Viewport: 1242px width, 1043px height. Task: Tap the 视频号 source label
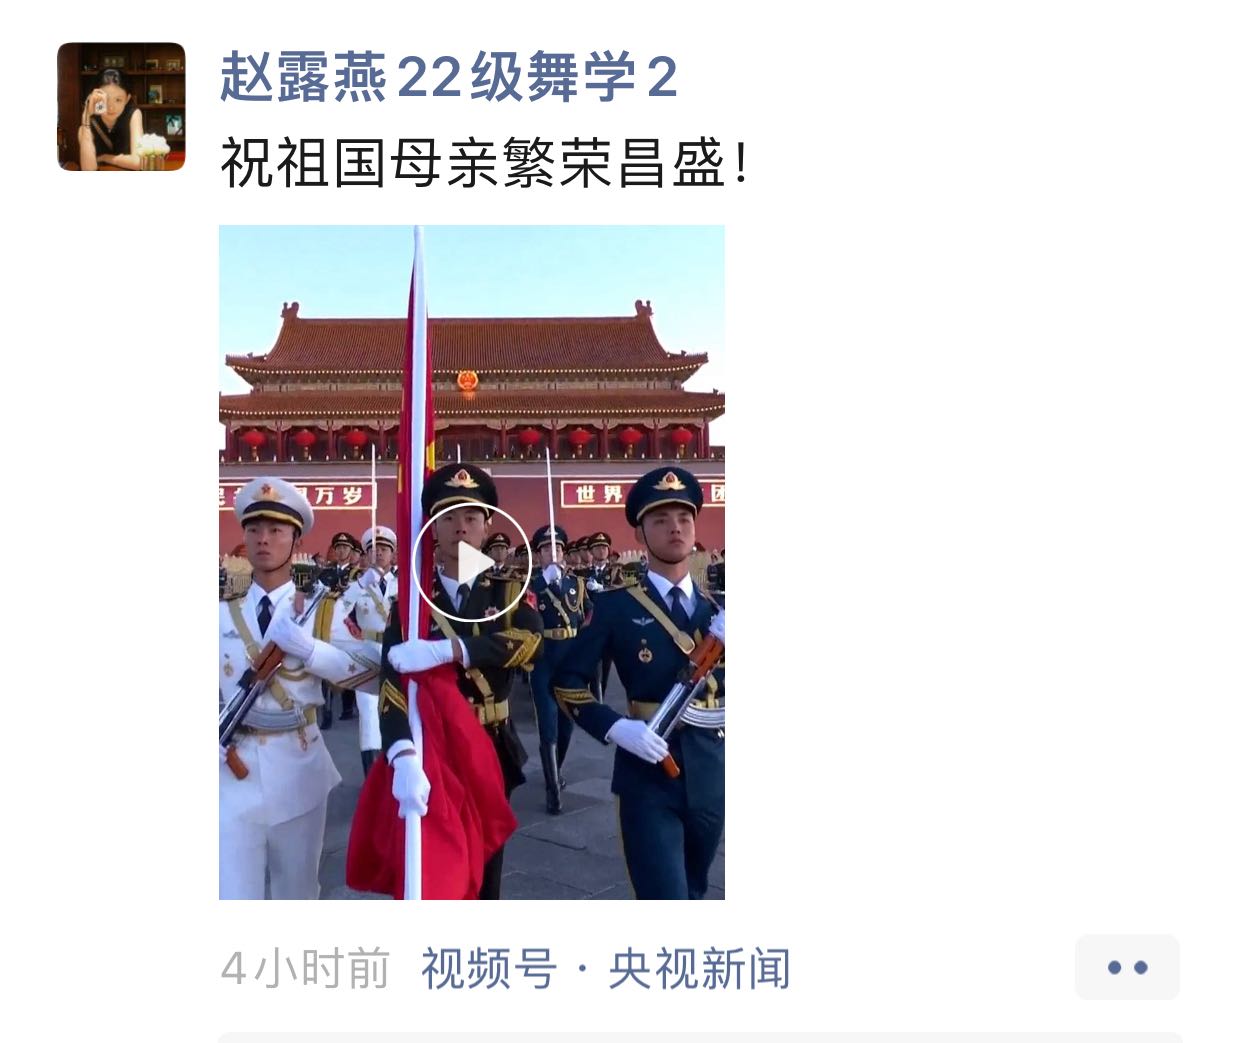coord(488,968)
